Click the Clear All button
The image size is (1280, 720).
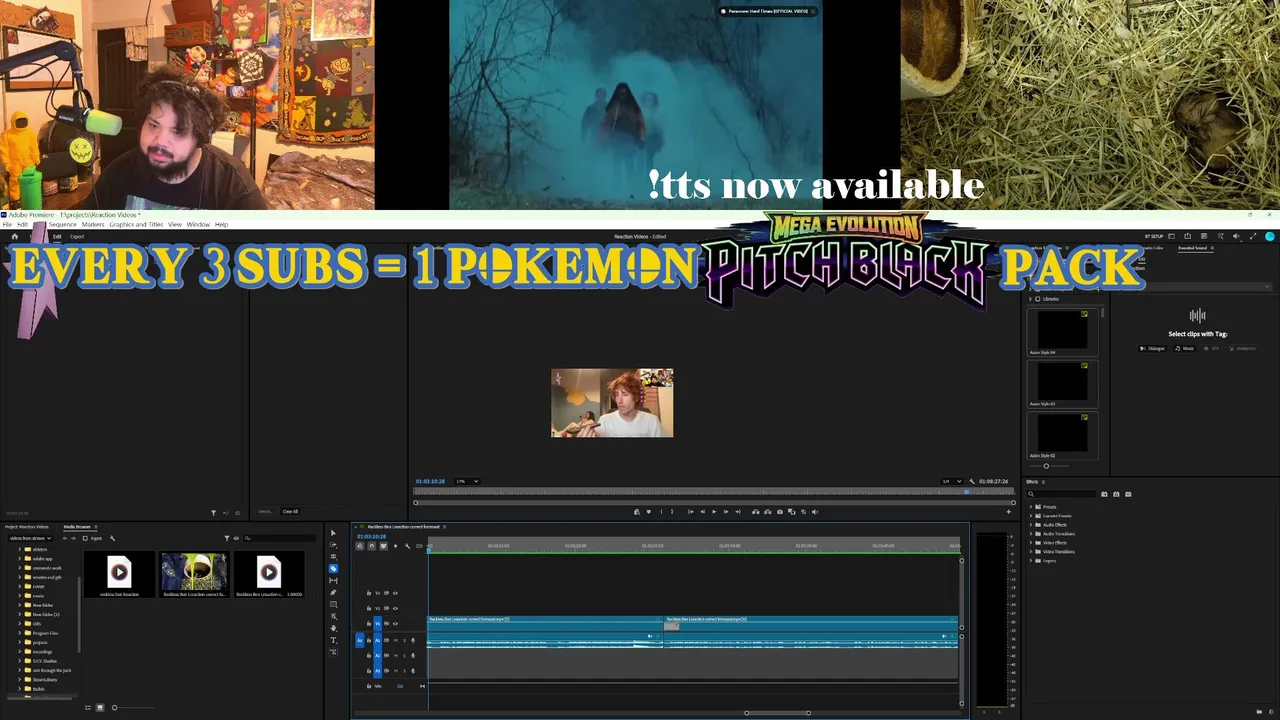[x=290, y=512]
